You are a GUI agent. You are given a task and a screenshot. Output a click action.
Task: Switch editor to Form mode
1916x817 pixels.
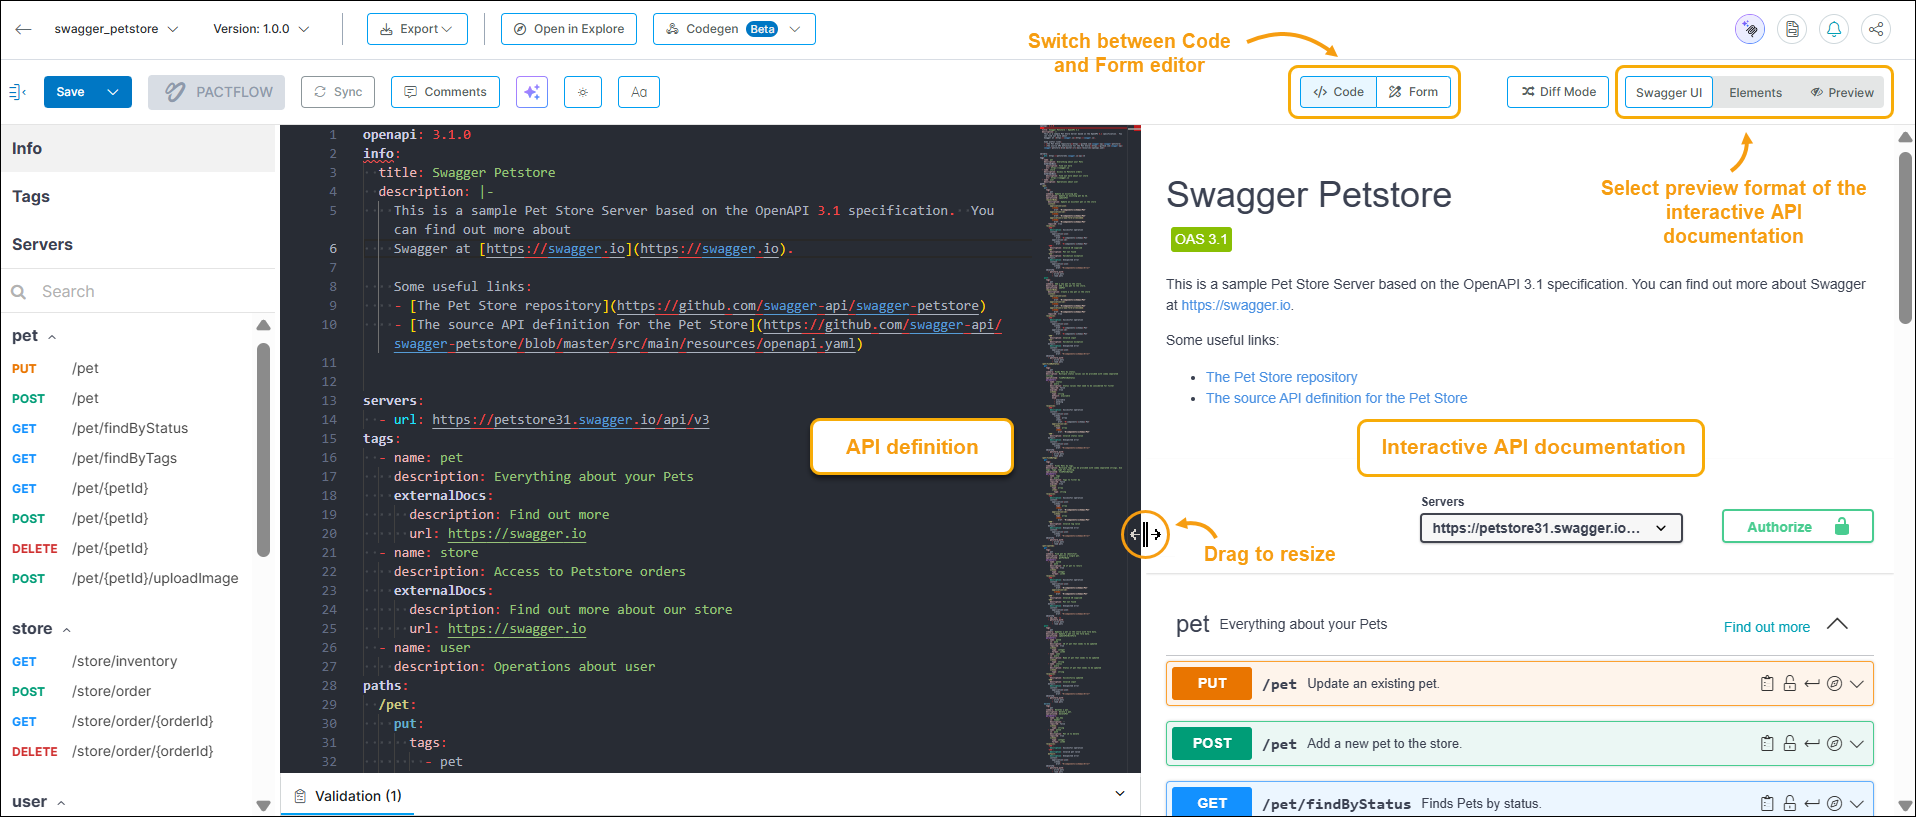[x=1413, y=92]
